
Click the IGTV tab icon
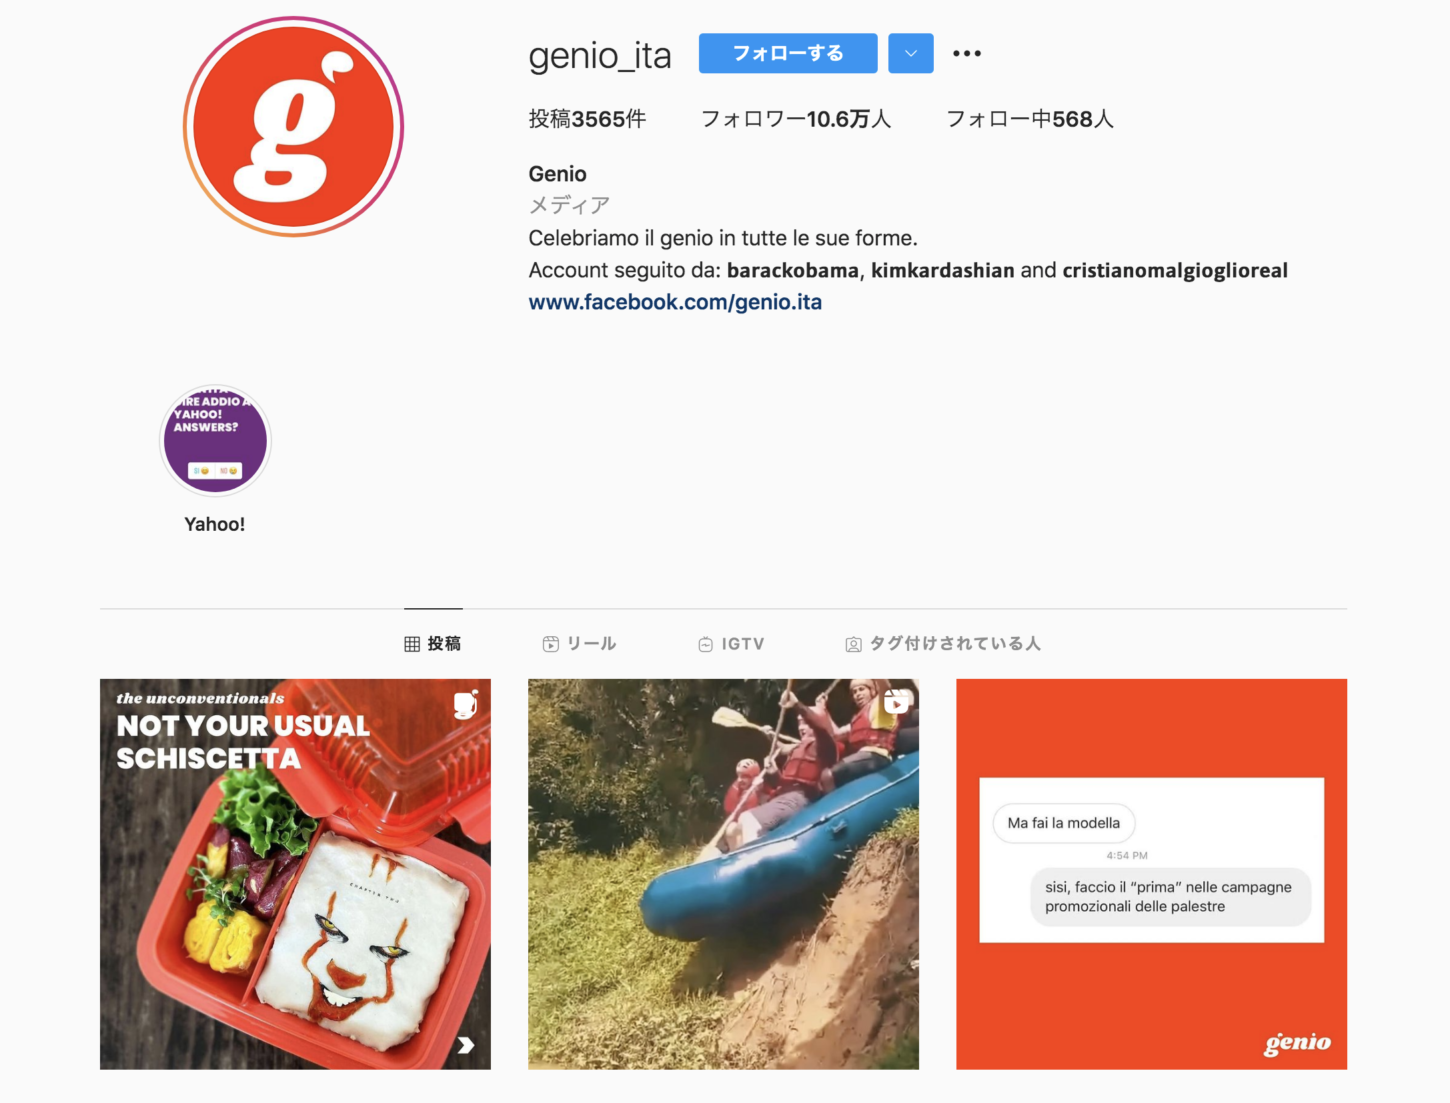pos(705,644)
